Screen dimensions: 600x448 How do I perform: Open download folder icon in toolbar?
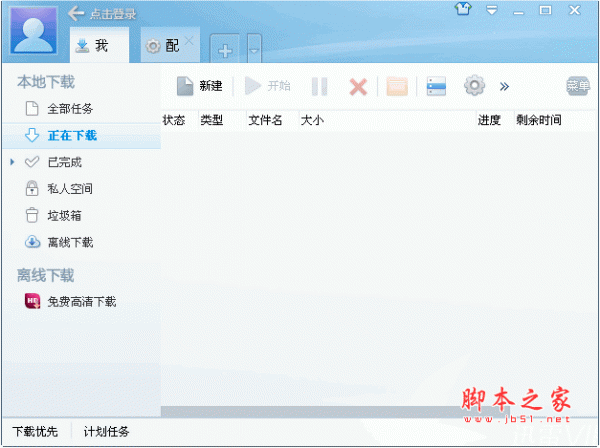(397, 86)
